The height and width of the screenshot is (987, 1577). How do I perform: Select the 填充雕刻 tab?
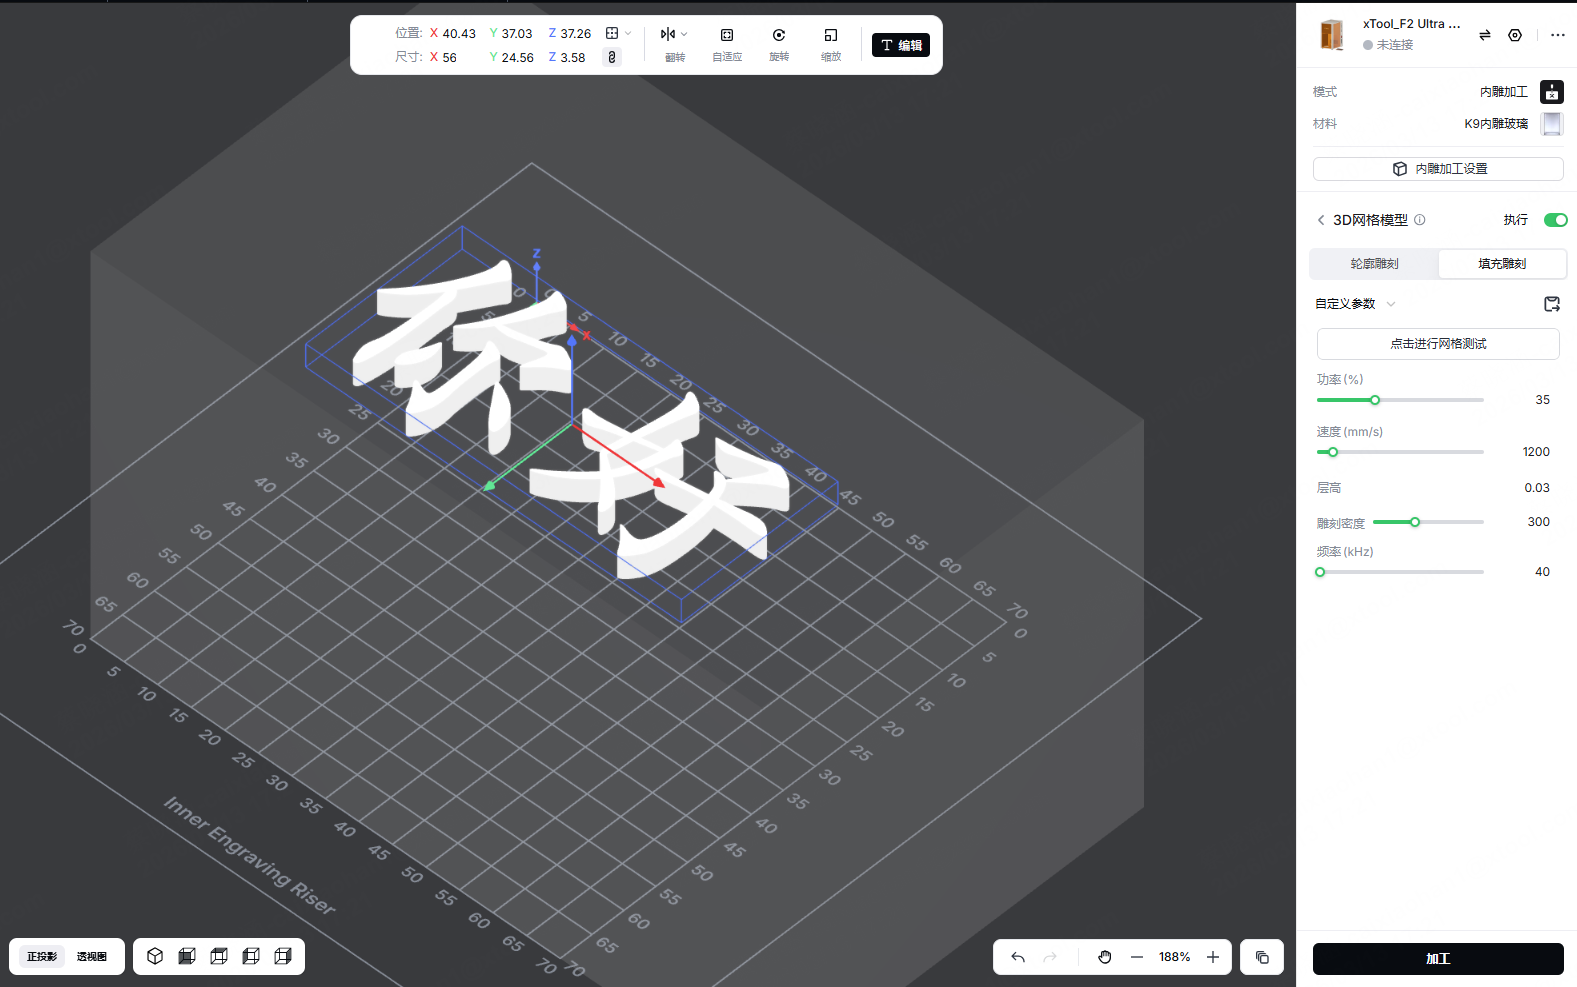(1502, 264)
